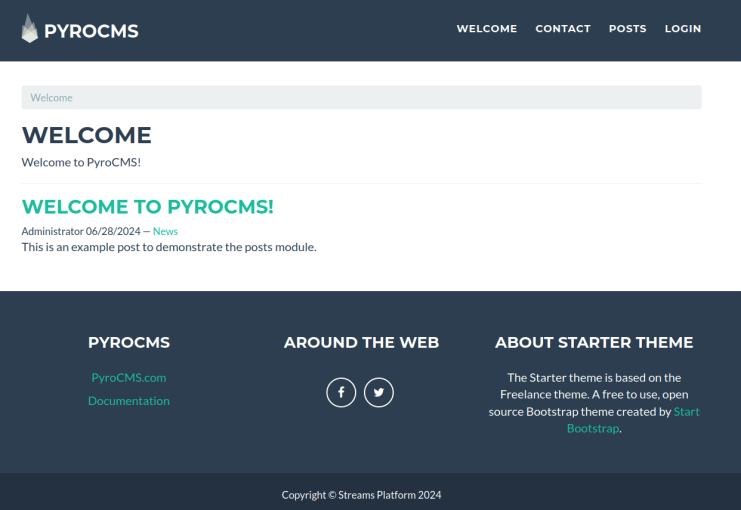741x510 pixels.
Task: Follow the Start Bootstrap link
Action: point(633,420)
